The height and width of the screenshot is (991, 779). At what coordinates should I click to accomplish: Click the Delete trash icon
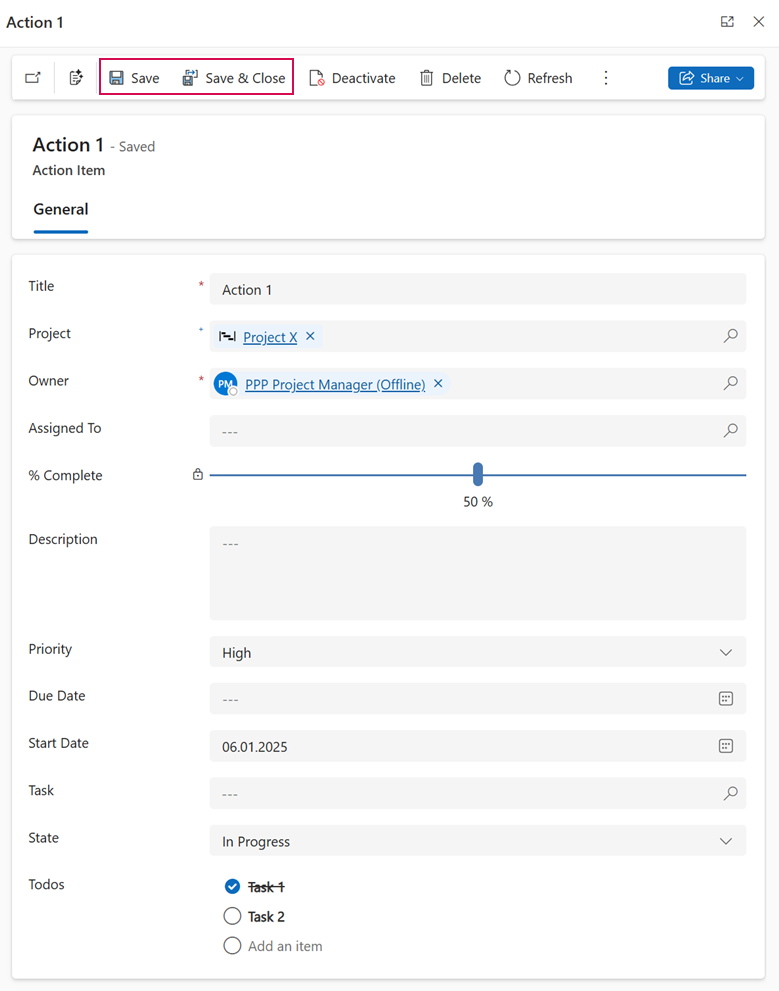(427, 78)
